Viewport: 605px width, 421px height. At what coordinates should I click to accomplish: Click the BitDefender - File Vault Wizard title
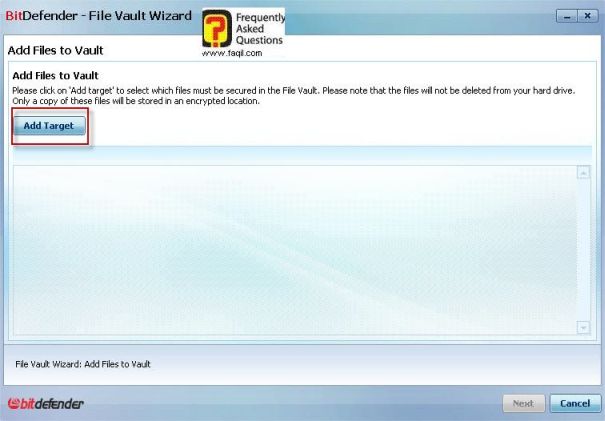point(98,16)
